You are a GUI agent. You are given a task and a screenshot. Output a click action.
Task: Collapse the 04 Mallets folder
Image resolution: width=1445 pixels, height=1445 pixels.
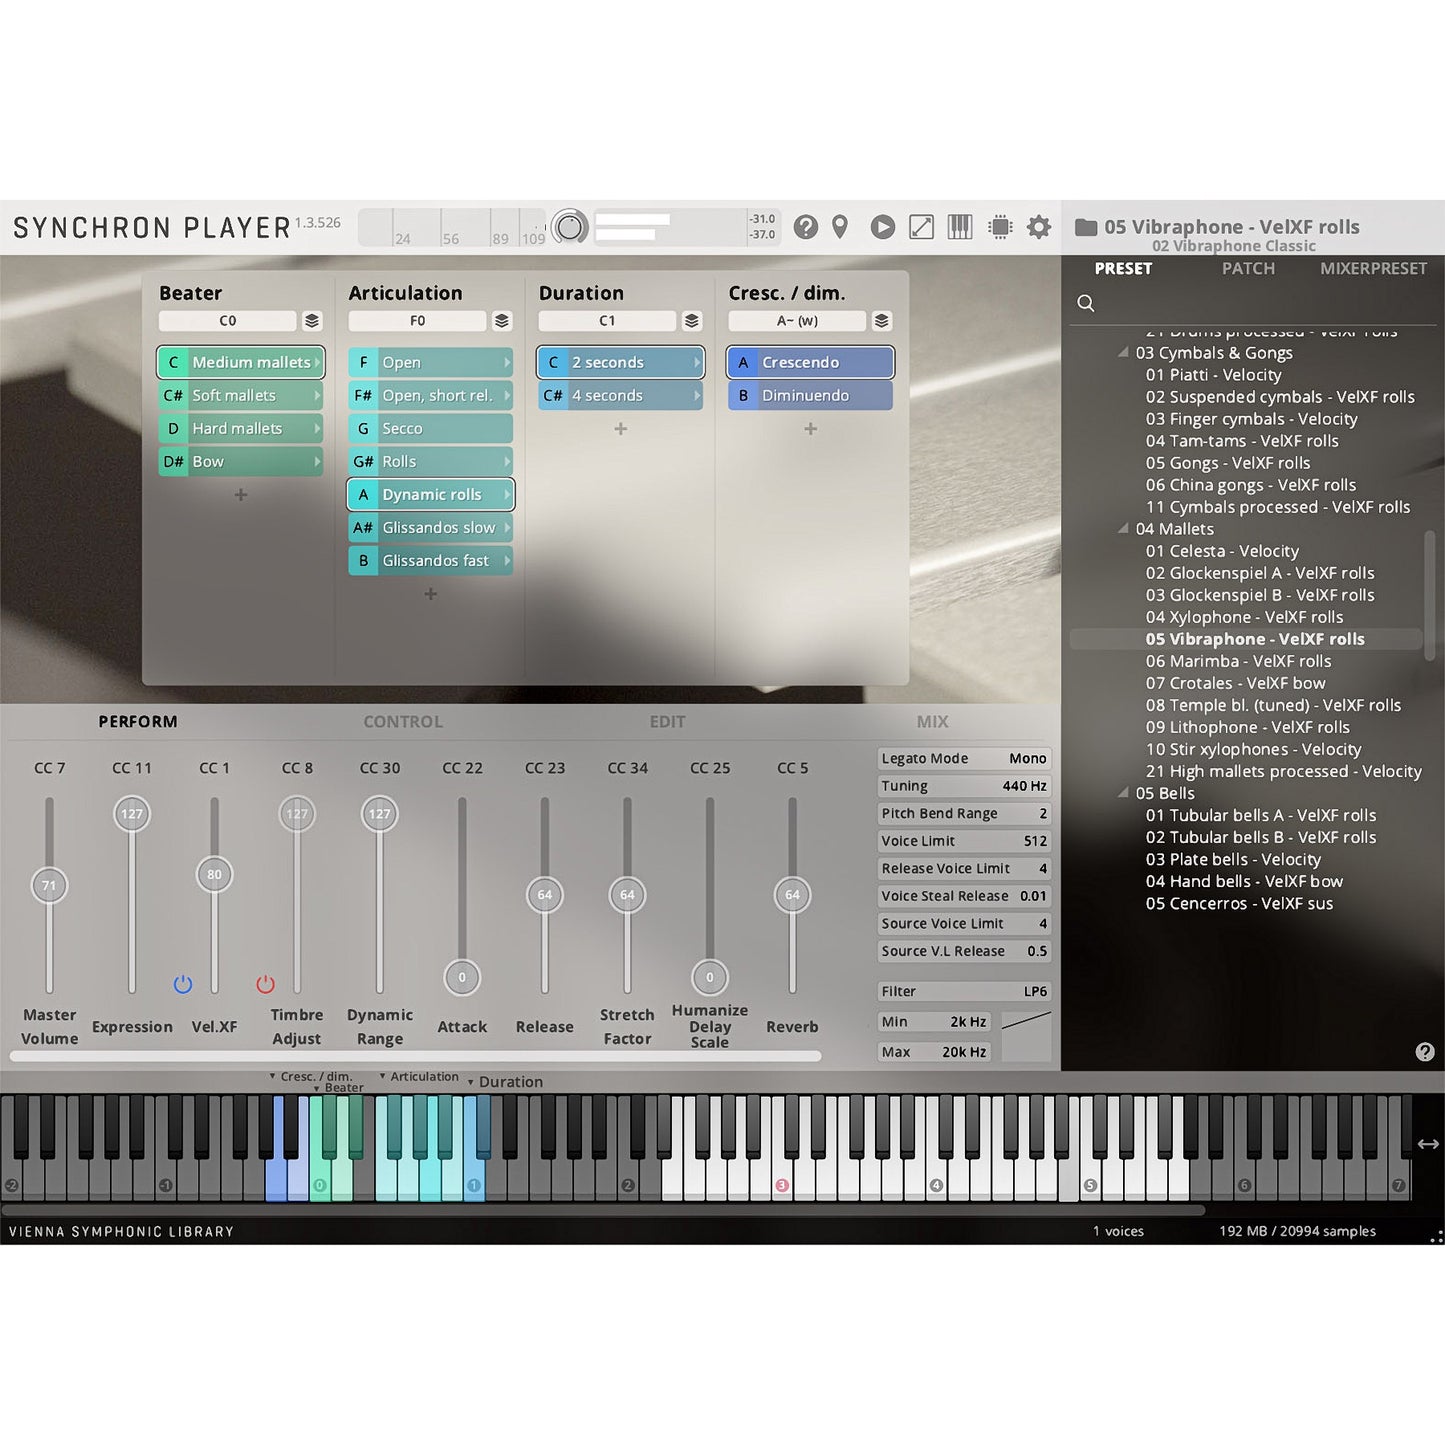pos(1123,529)
